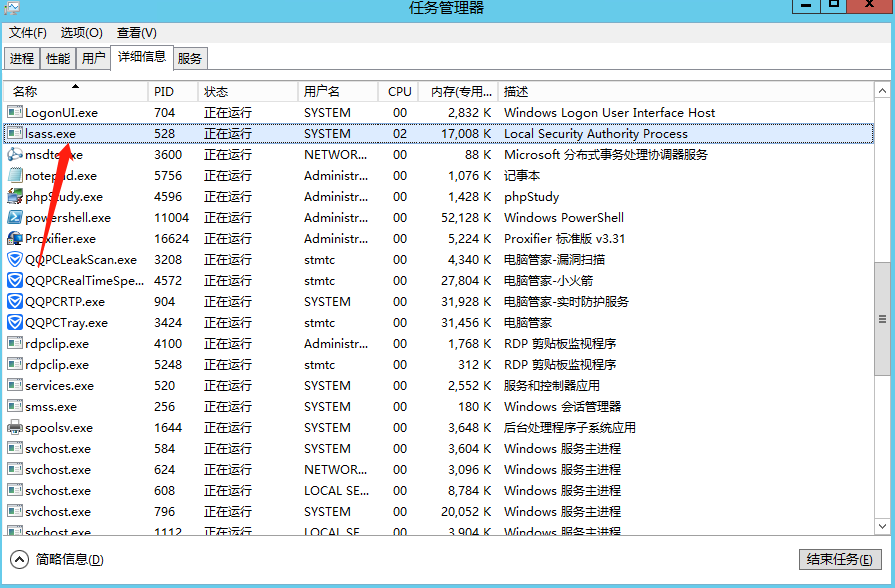
Task: Click description 电脑管家-实时防护服务
Action: click(566, 301)
